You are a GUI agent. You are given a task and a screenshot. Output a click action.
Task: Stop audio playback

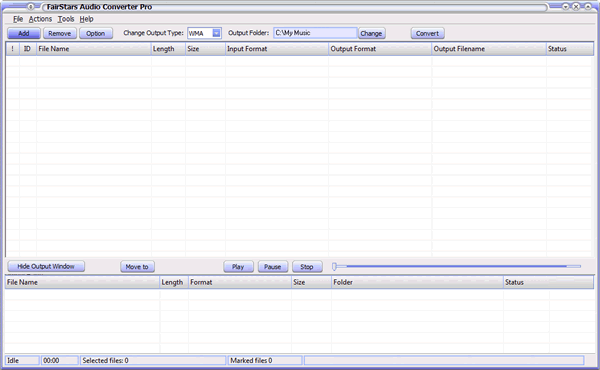[x=307, y=267]
